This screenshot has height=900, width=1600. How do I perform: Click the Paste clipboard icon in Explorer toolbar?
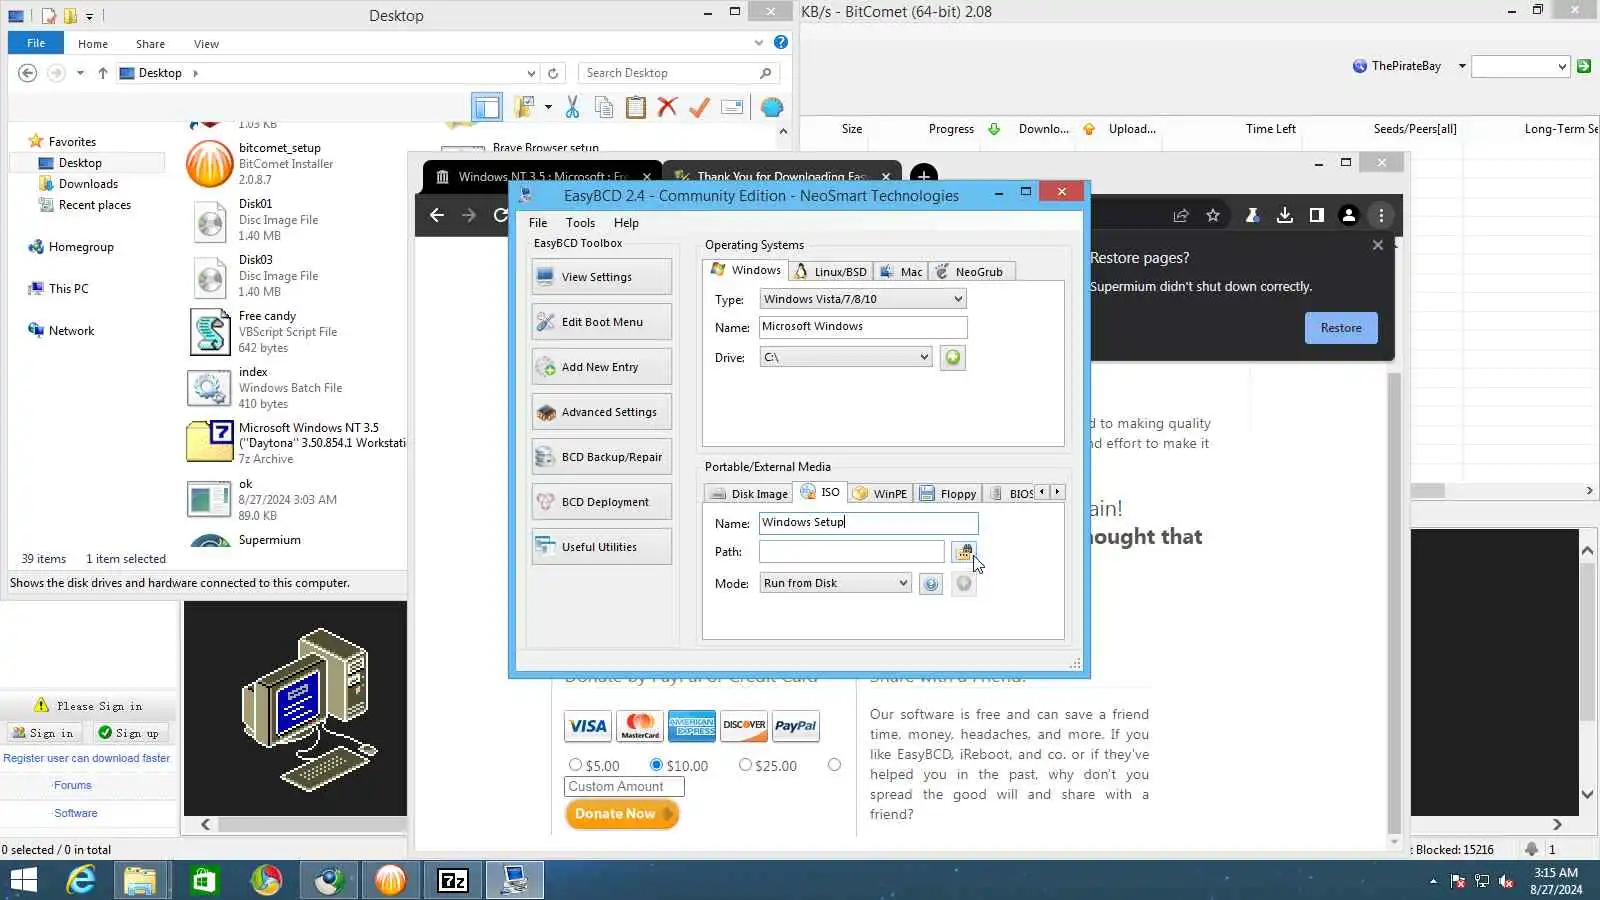click(636, 107)
